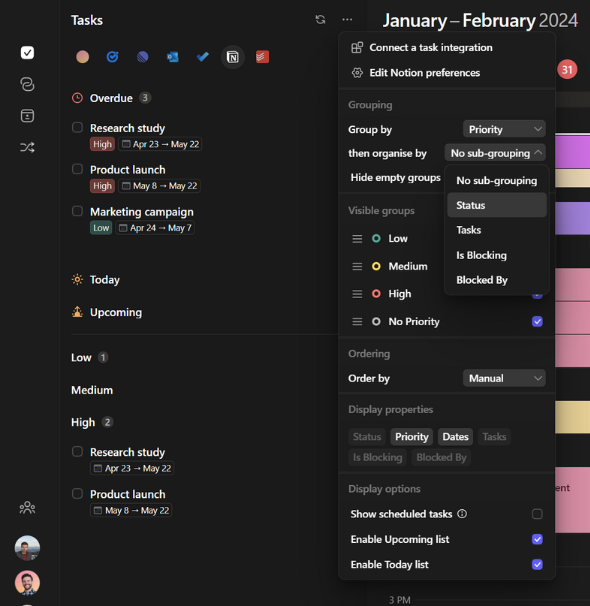Image resolution: width=590 pixels, height=606 pixels.
Task: Click the Upcoming list icon
Action: click(77, 312)
